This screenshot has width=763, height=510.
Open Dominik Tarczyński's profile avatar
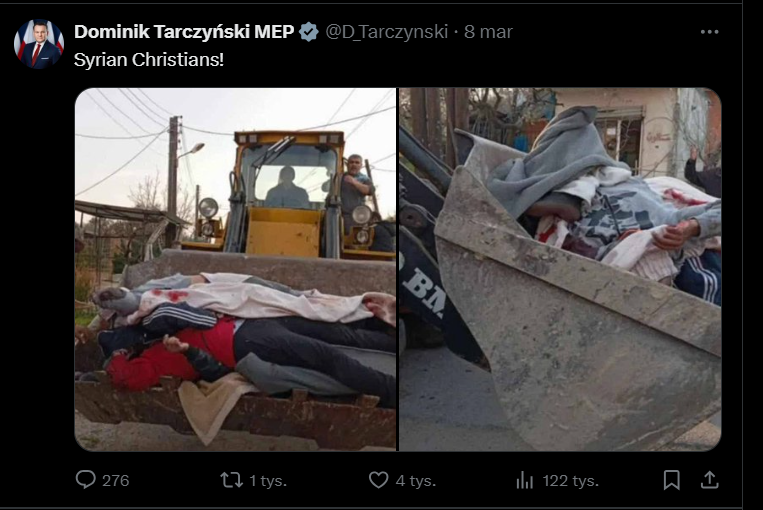pos(39,44)
